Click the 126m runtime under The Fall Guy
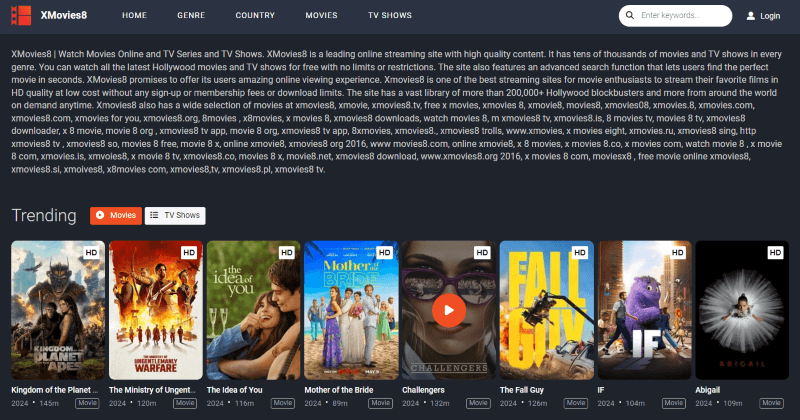 (538, 403)
